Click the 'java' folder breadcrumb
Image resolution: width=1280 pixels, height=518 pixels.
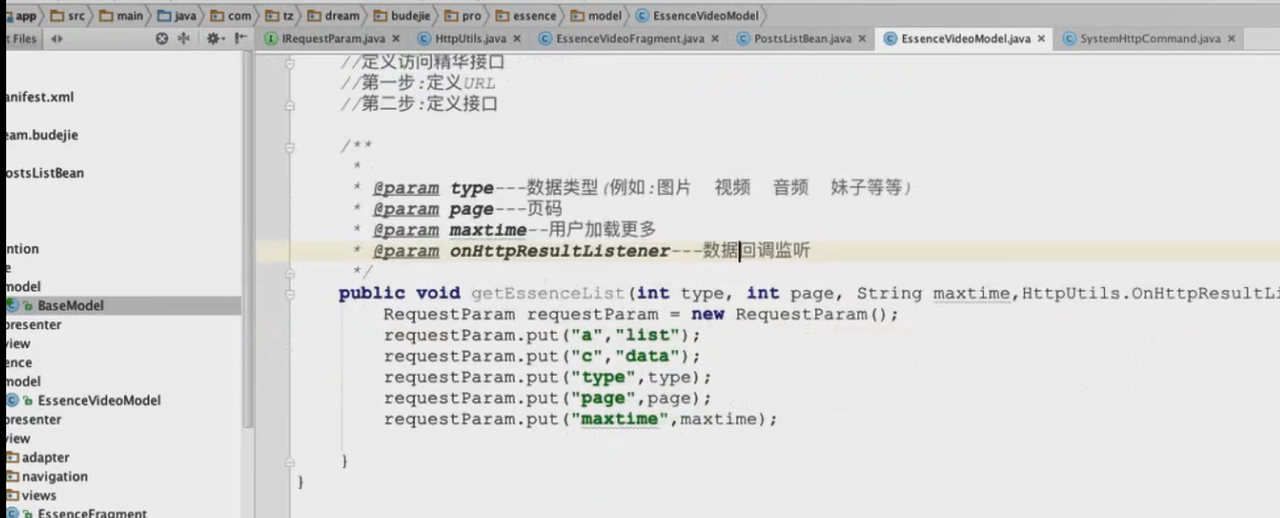point(178,15)
